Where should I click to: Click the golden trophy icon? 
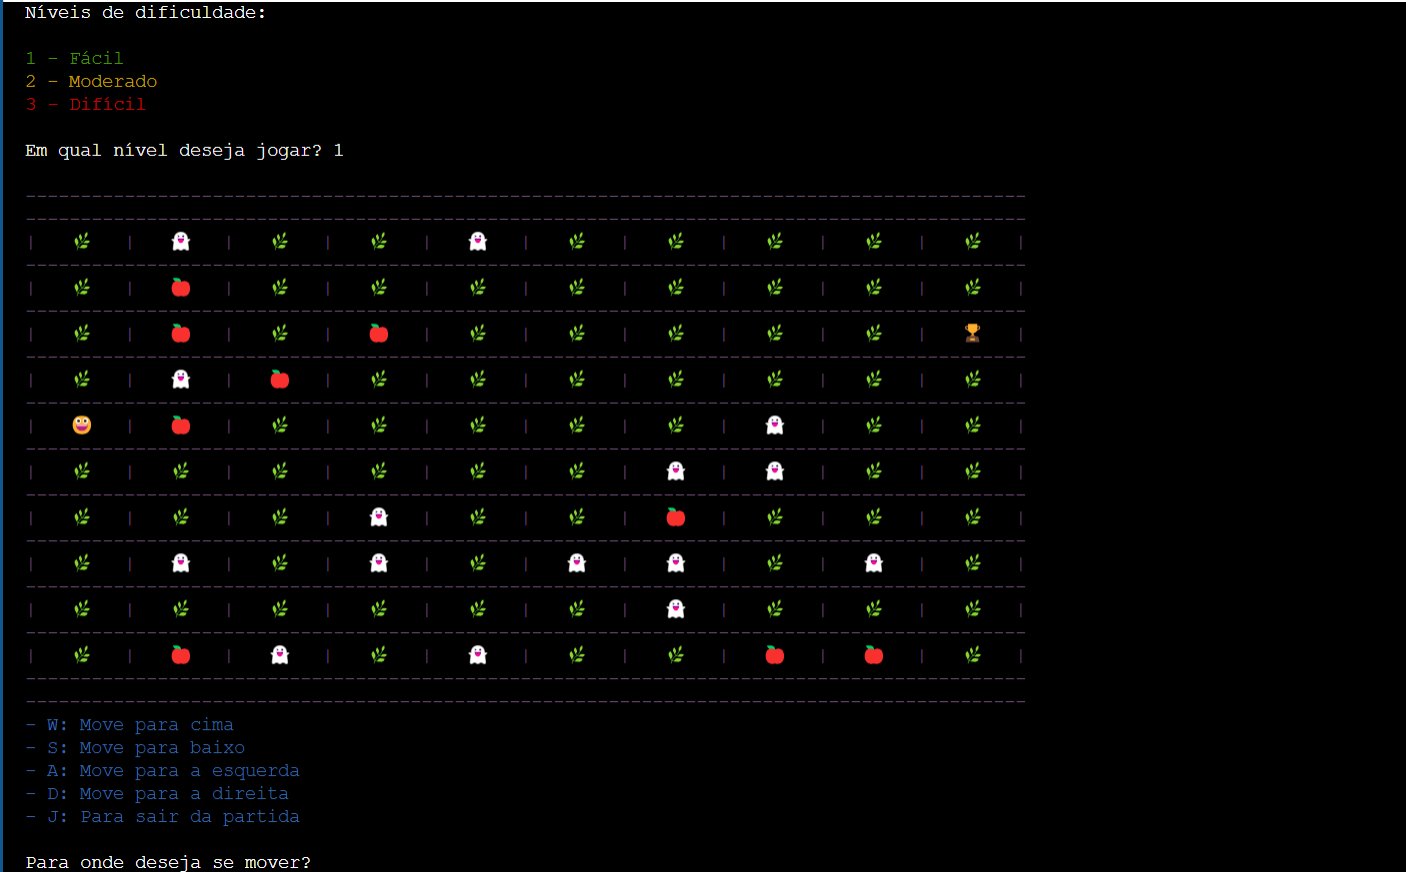click(x=972, y=333)
